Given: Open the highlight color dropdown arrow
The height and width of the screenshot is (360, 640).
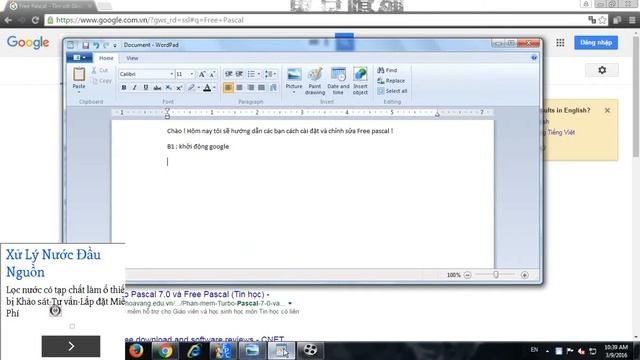Looking at the screenshot, I should point(198,87).
